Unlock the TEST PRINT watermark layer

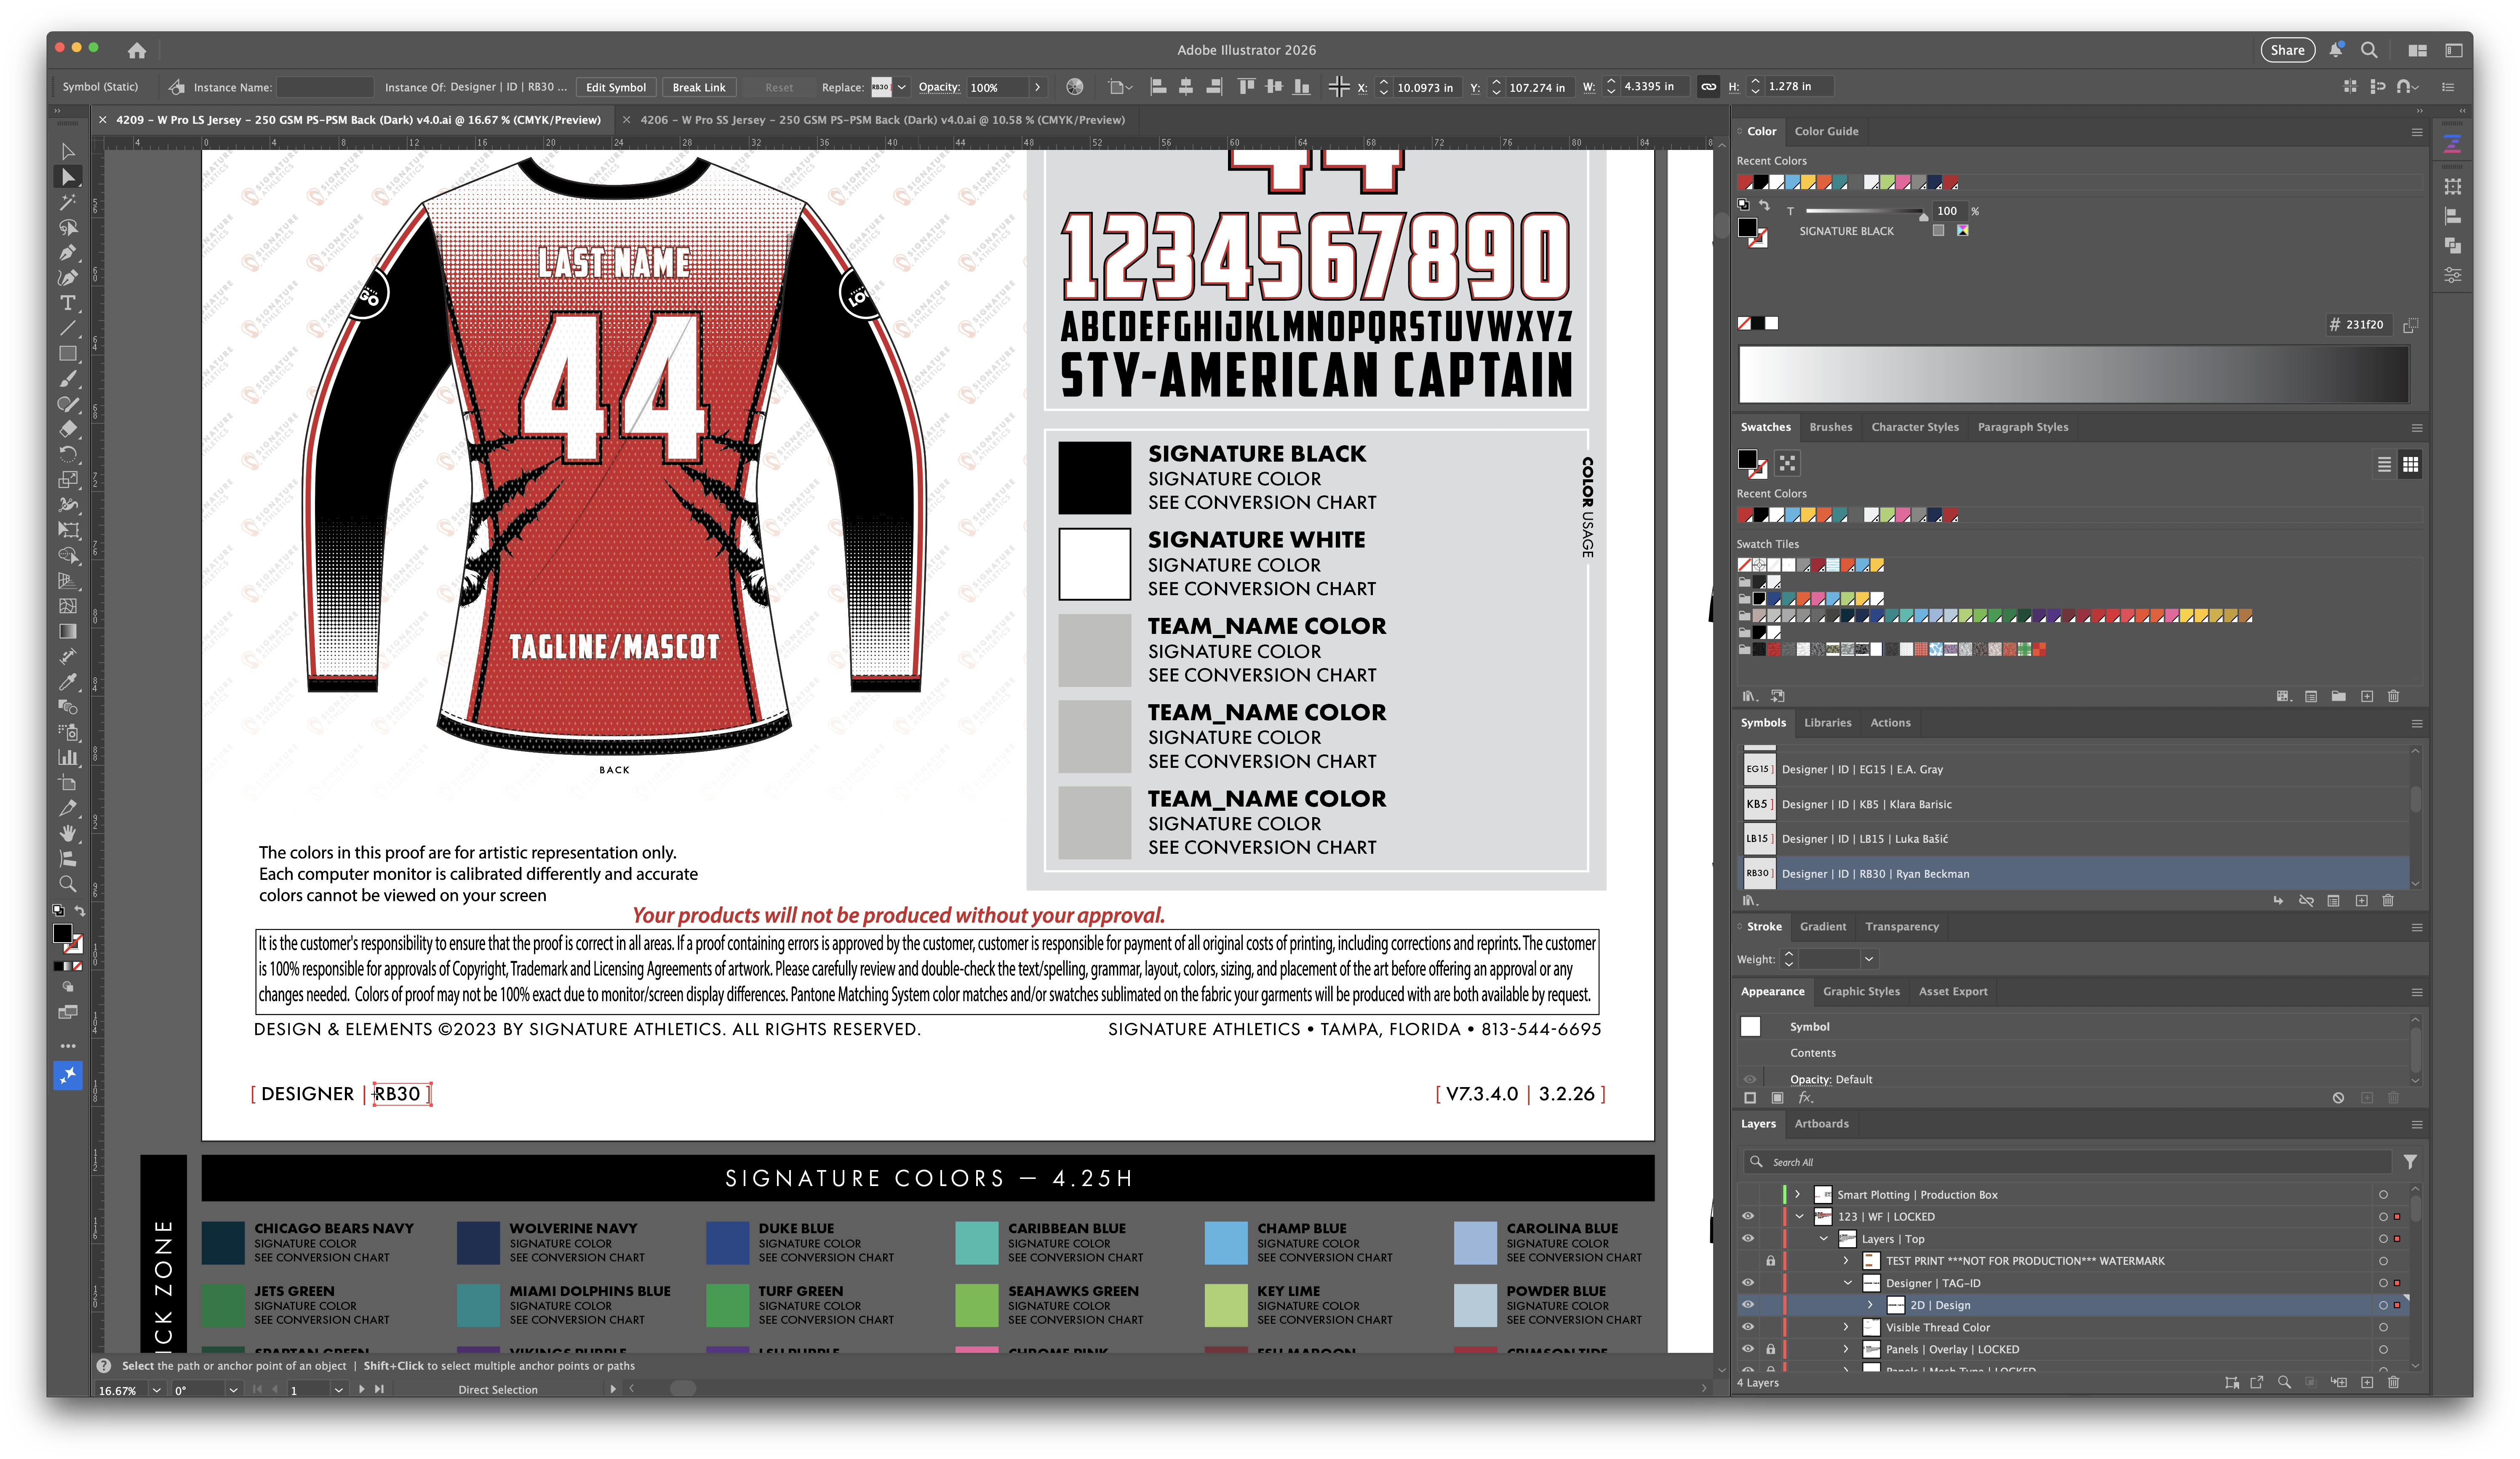coord(1770,1261)
